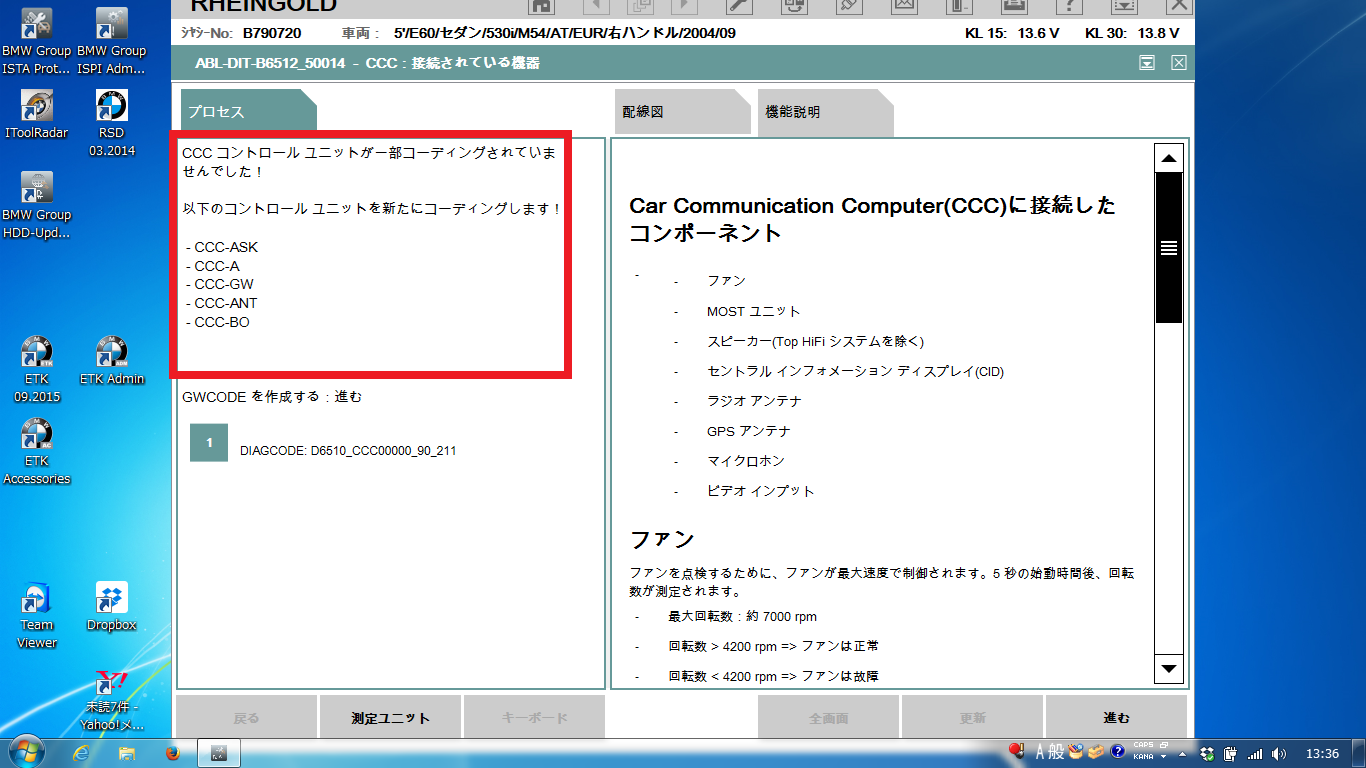Image resolution: width=1366 pixels, height=768 pixels.
Task: Click the scrollbar down arrow in description pane
Action: coord(1168,667)
